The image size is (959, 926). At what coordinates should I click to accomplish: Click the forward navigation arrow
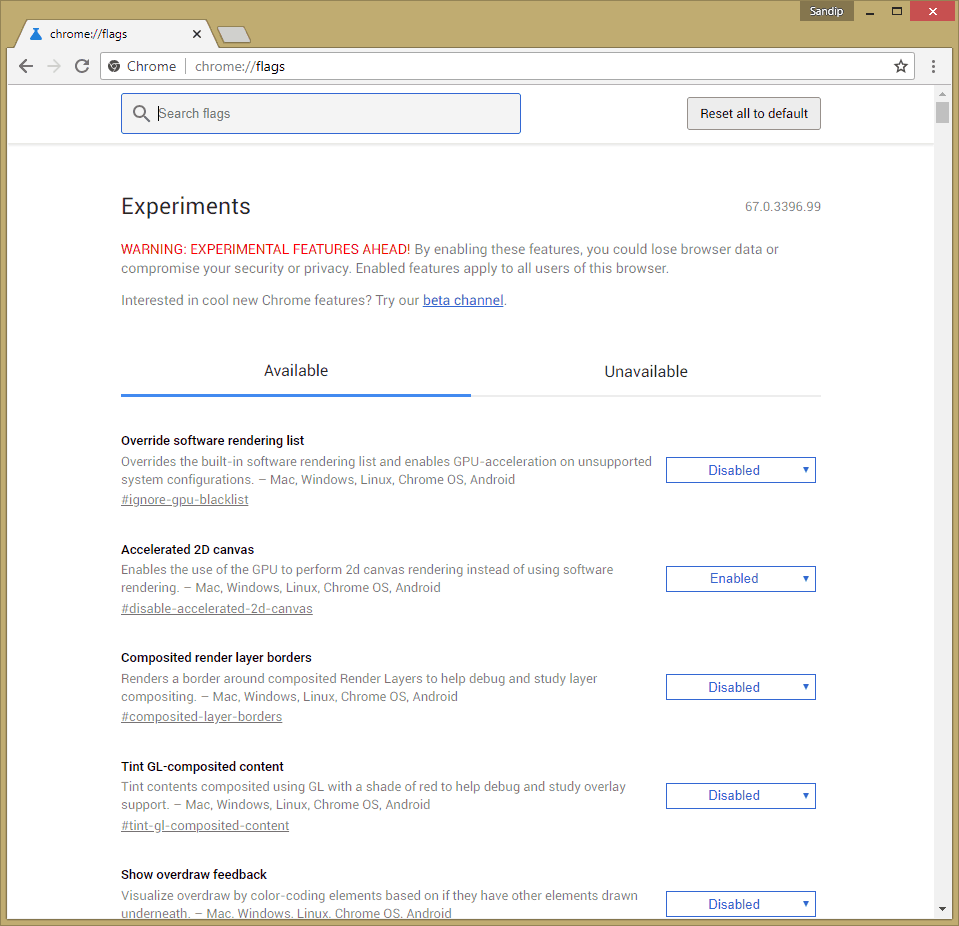(54, 66)
